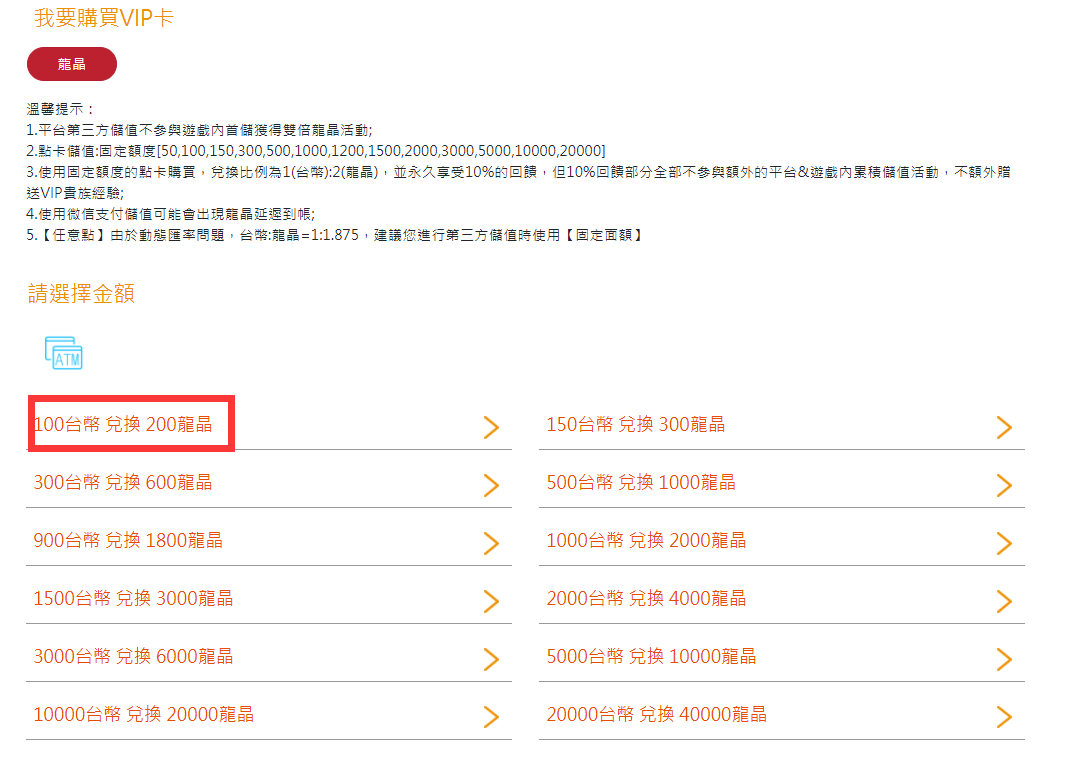Select the ATM payment method icon
The width and height of the screenshot is (1078, 762).
coord(64,353)
